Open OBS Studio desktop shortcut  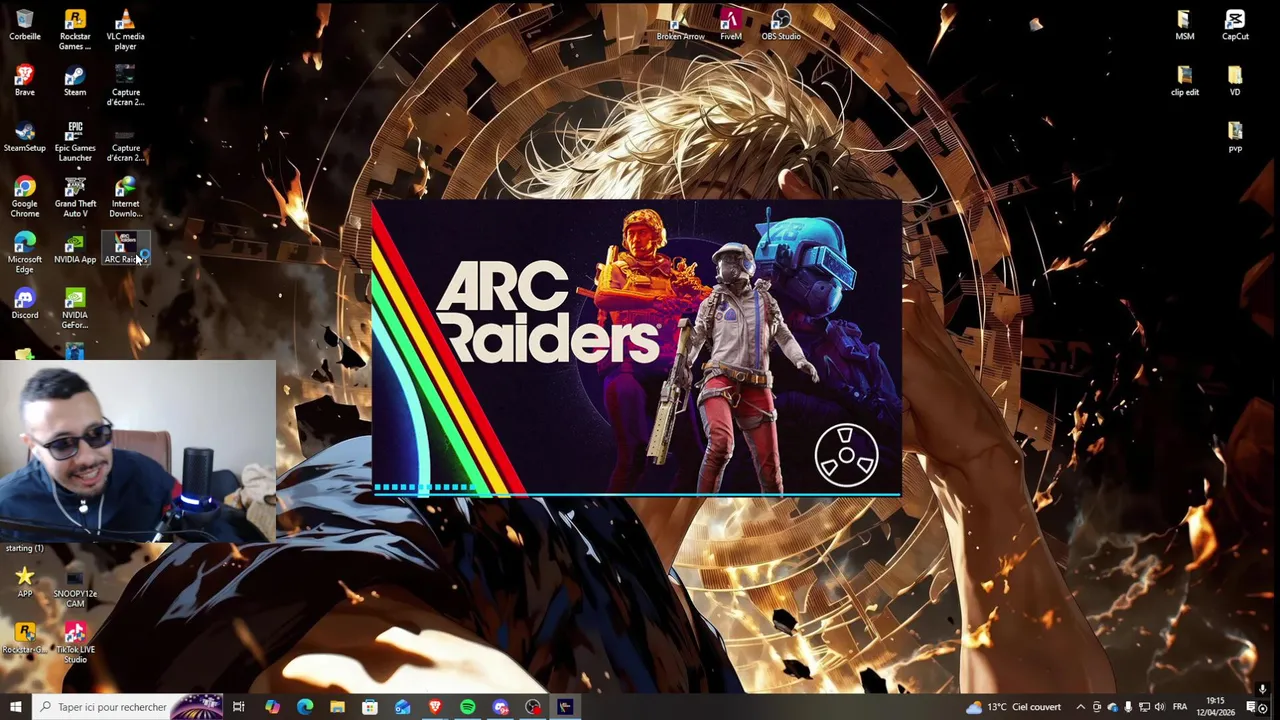point(781,25)
